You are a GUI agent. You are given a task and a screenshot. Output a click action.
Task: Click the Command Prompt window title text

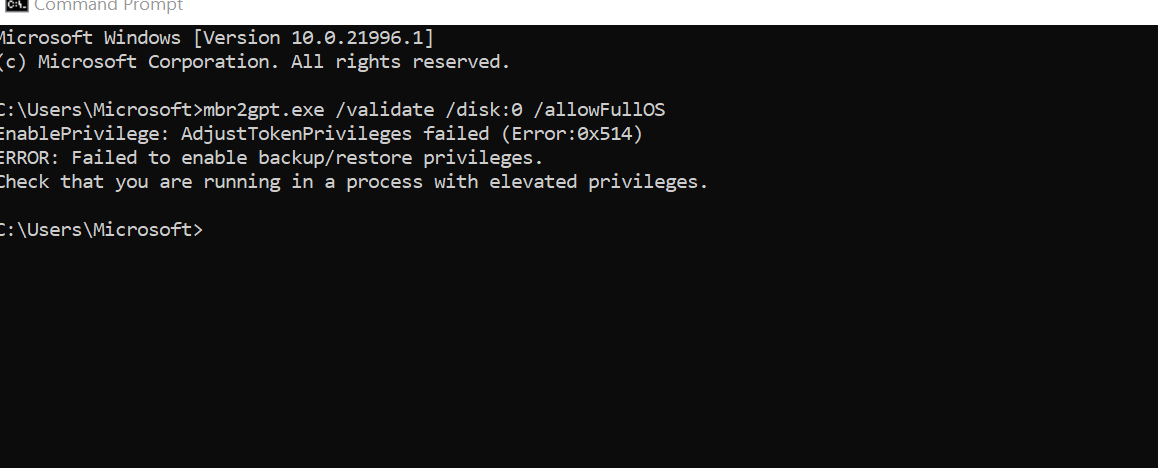click(108, 6)
